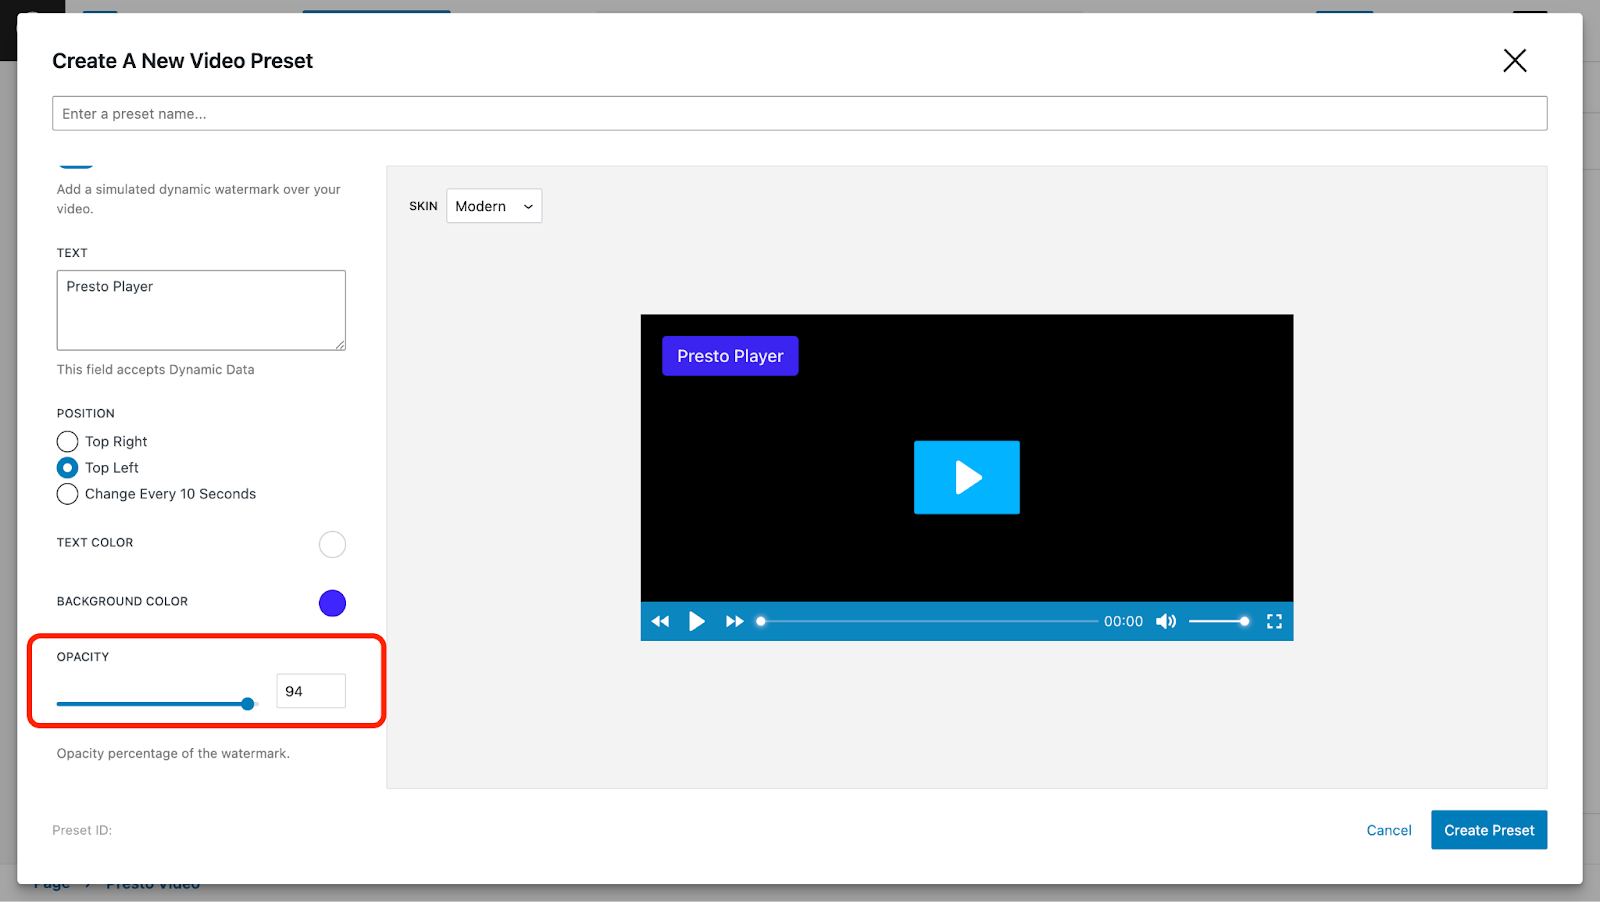The width and height of the screenshot is (1600, 902).
Task: Choose Change Every 10 Seconds position
Action: click(68, 494)
